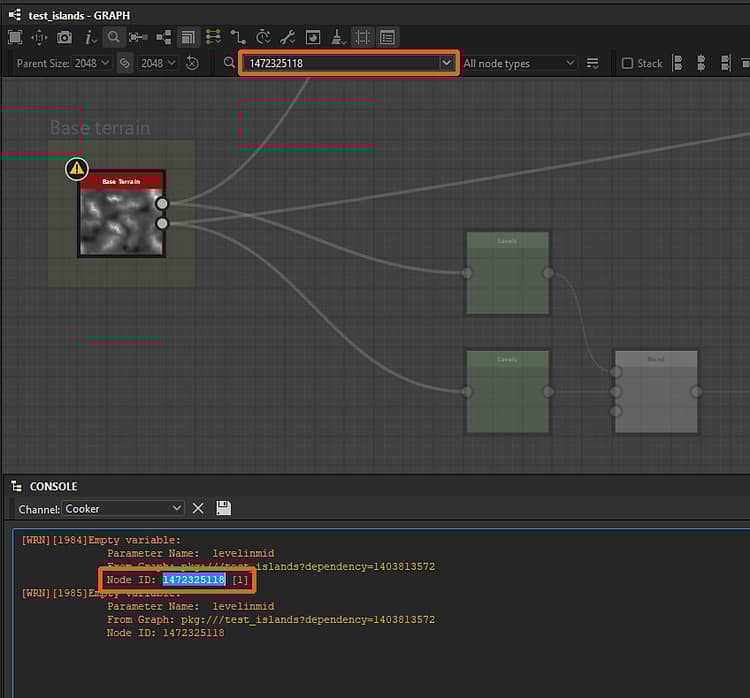Enable the Stack checkbox
This screenshot has height=698, width=750.
[x=627, y=63]
